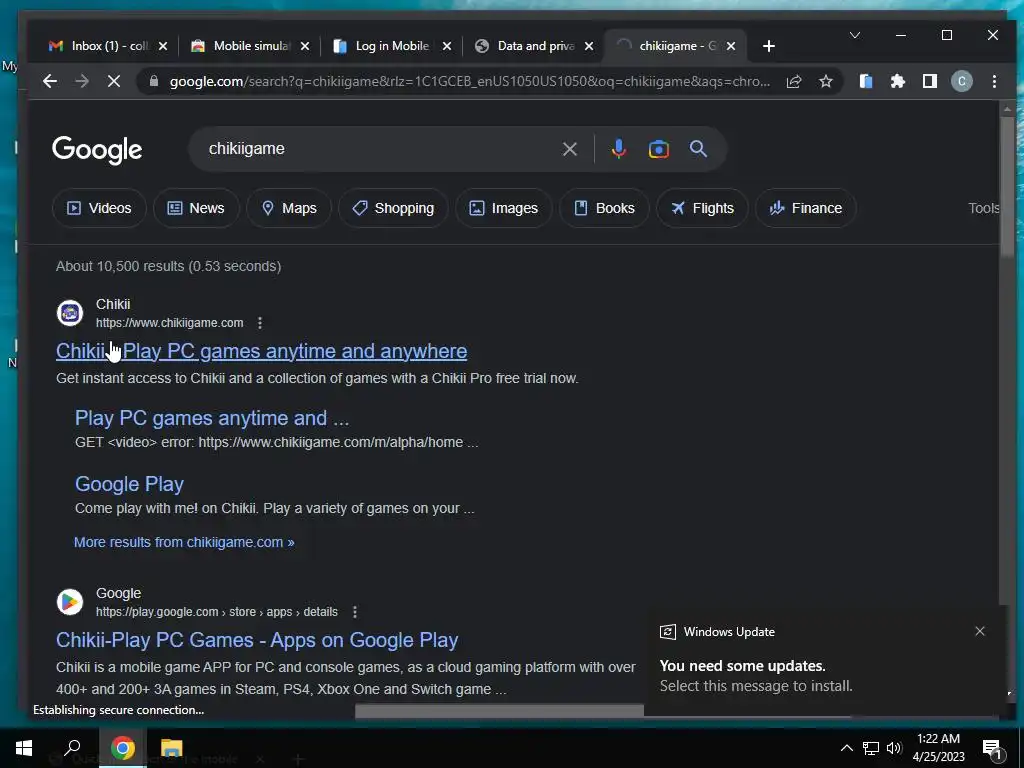
Task: Submit search with magnifier icon
Action: point(698,149)
